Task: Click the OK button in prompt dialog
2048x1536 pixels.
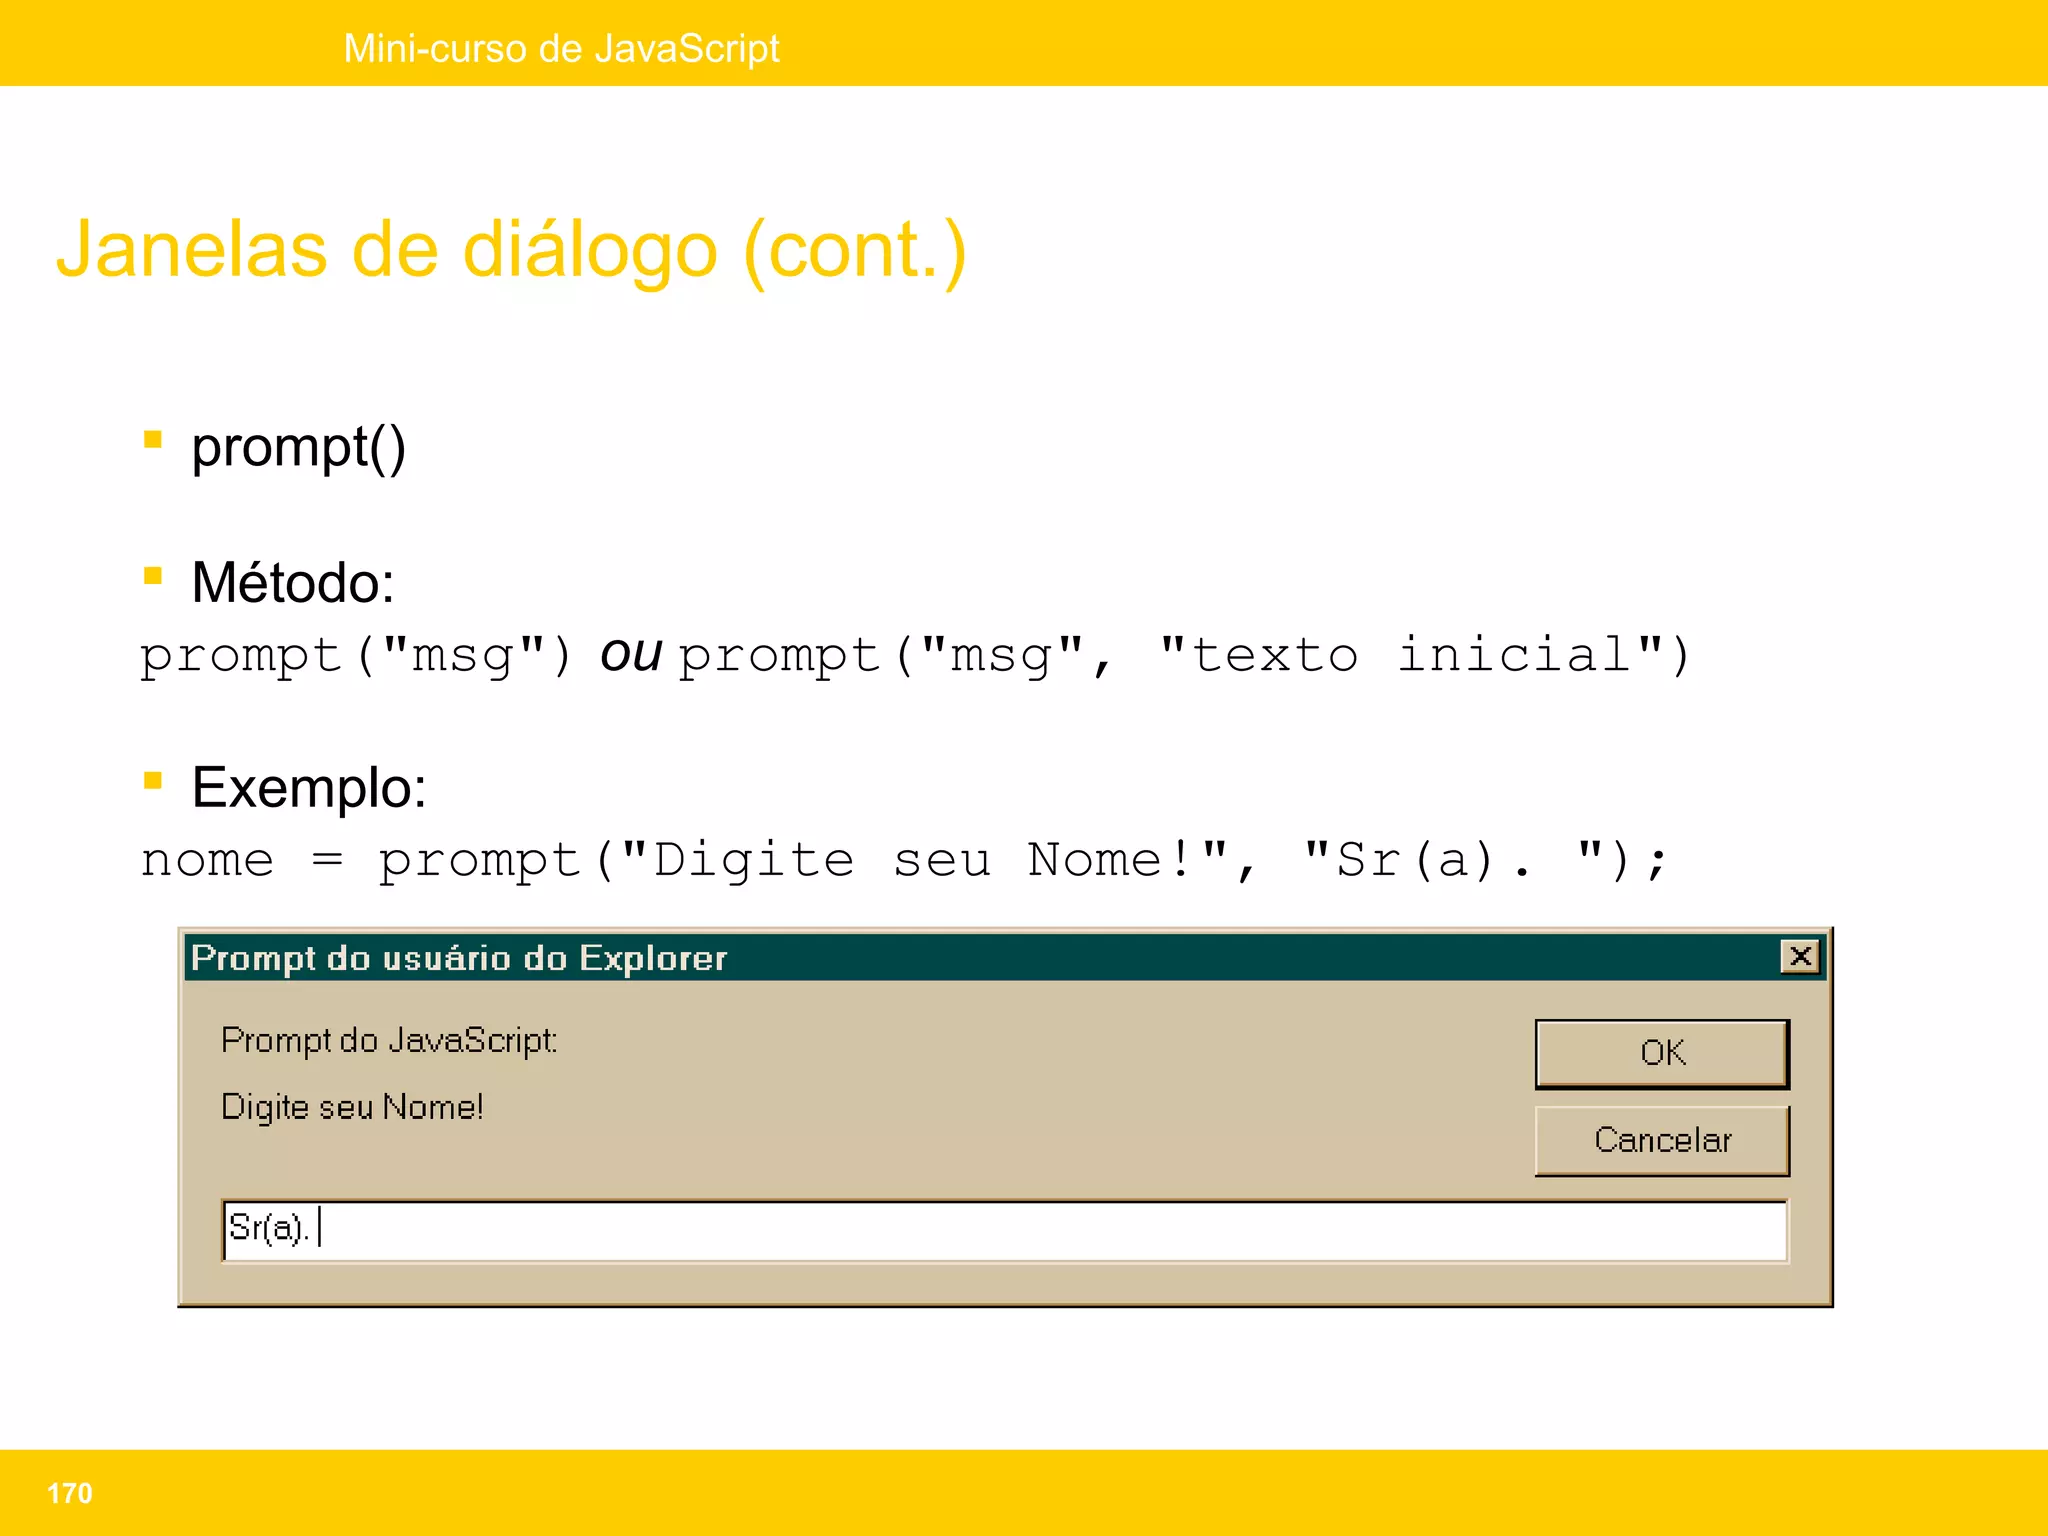Action: [x=1662, y=1053]
